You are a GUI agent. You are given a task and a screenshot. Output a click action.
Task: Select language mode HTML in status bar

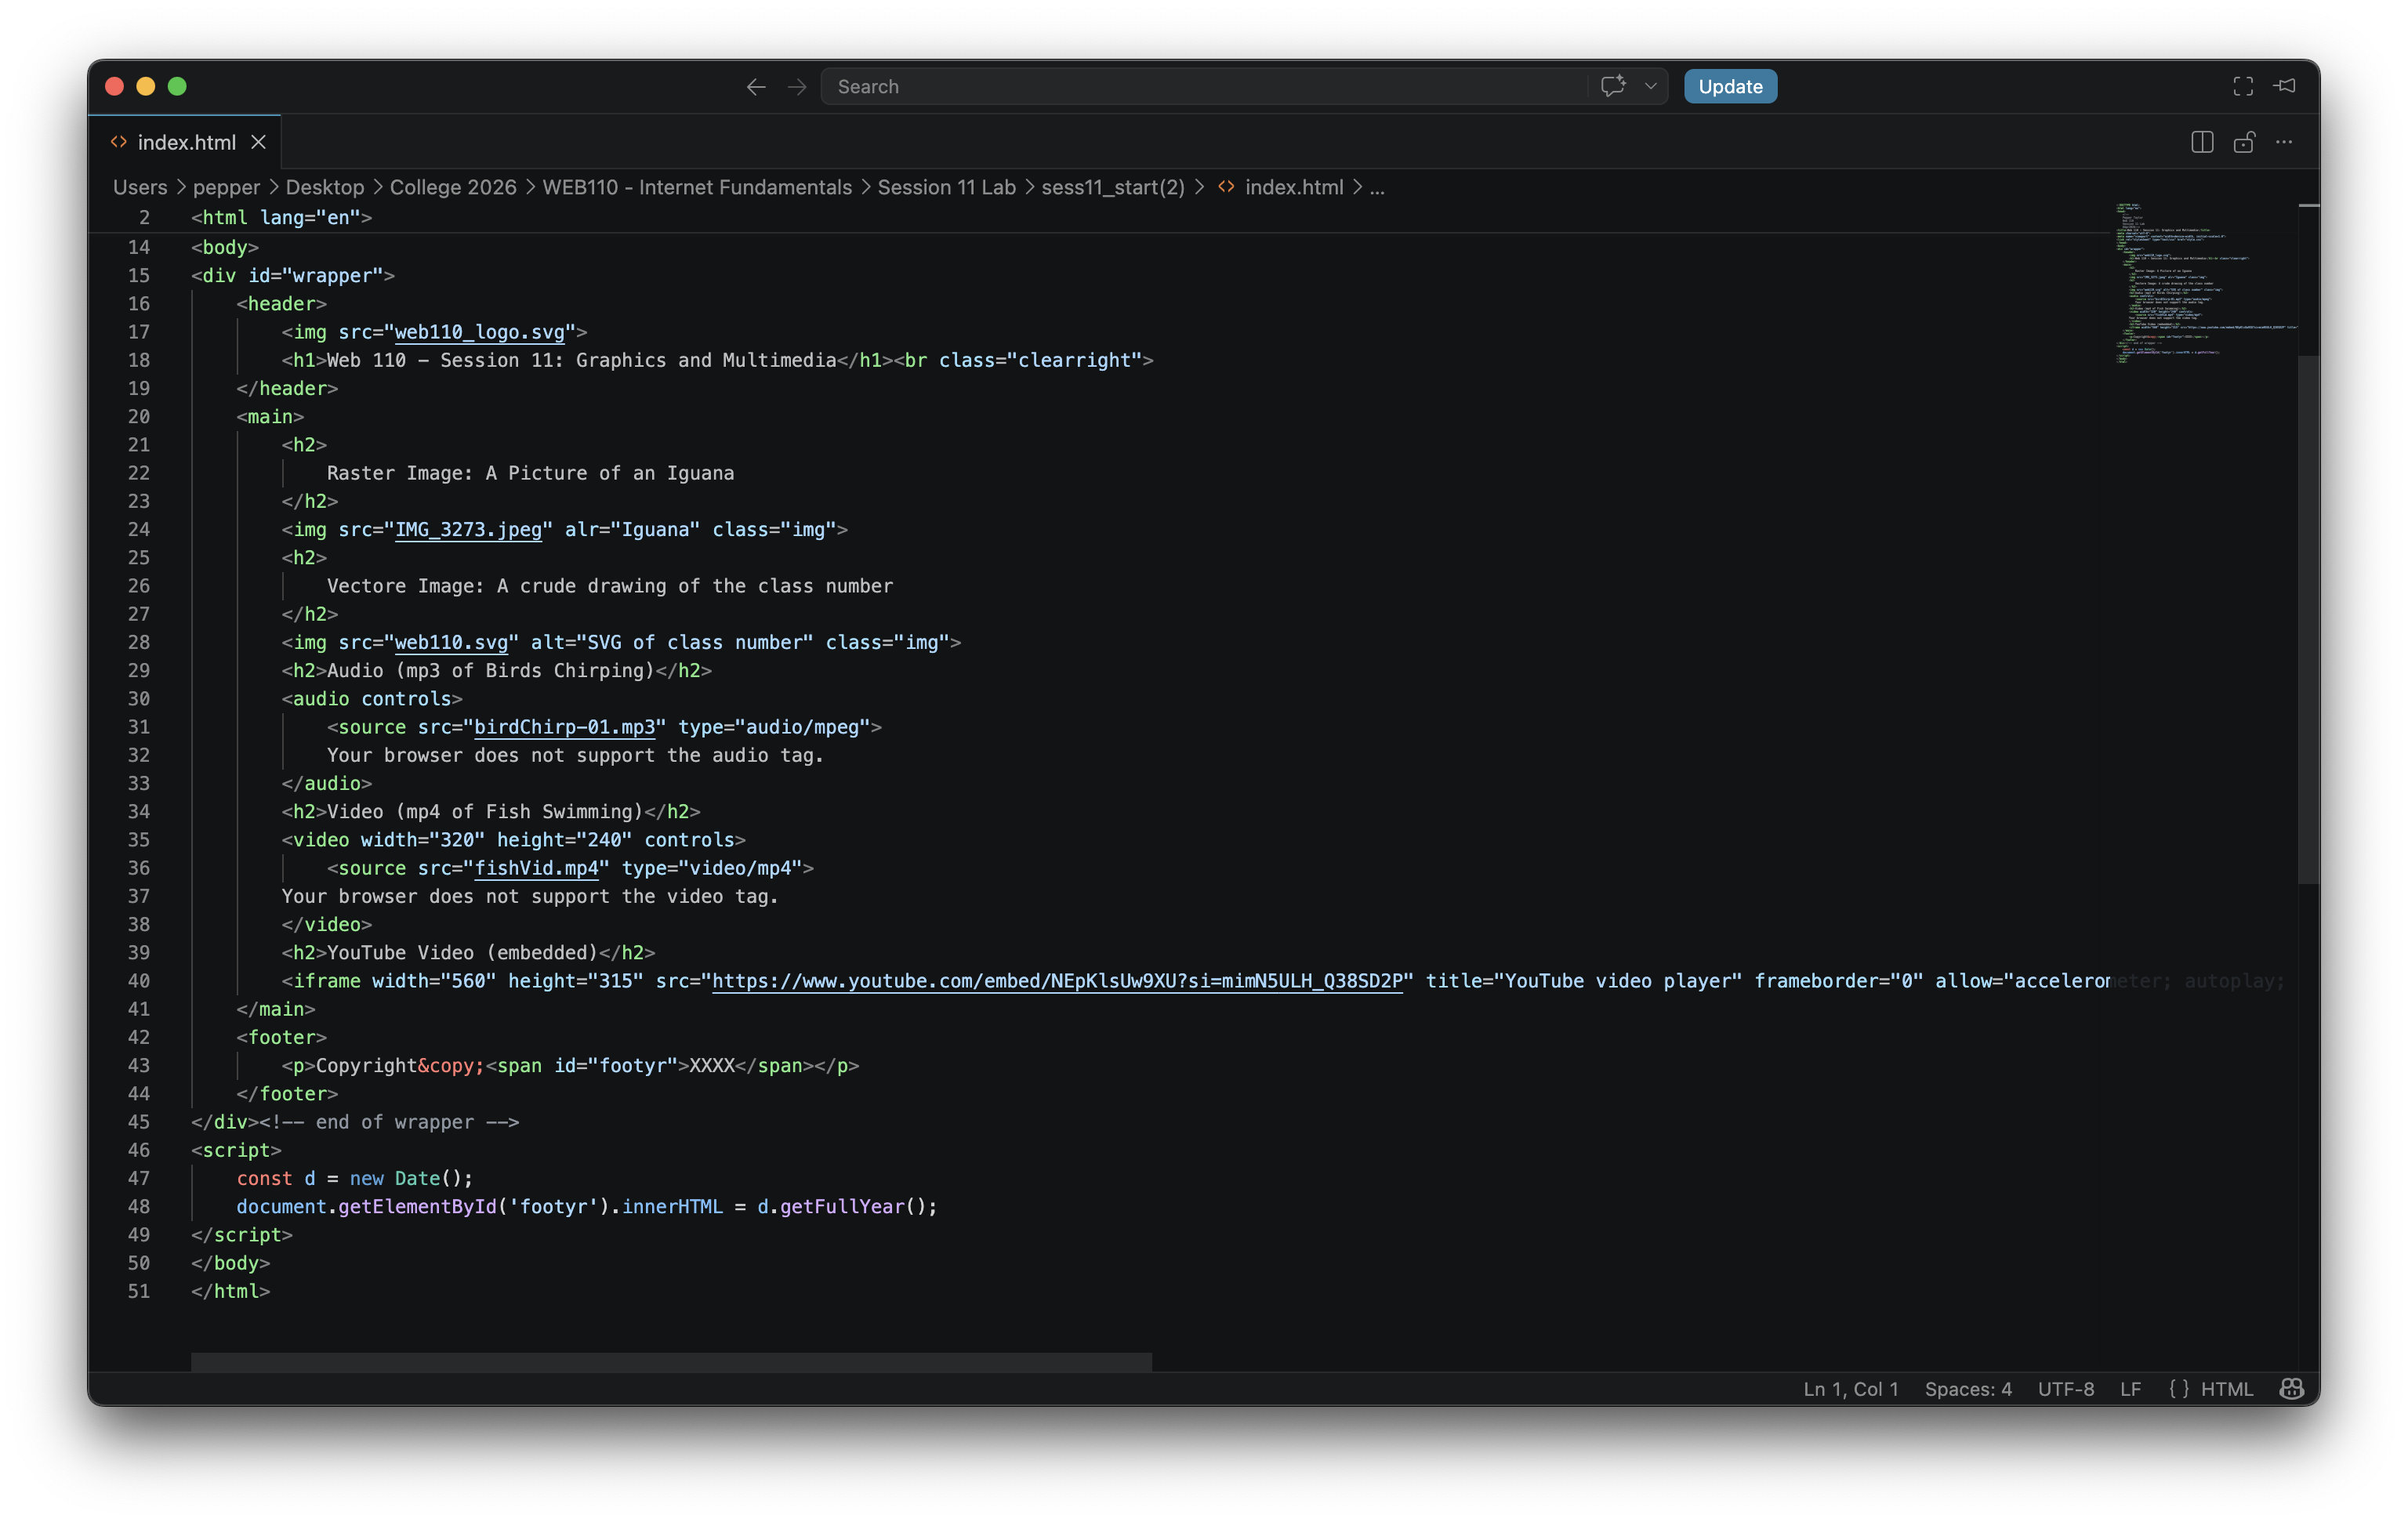(2226, 1390)
